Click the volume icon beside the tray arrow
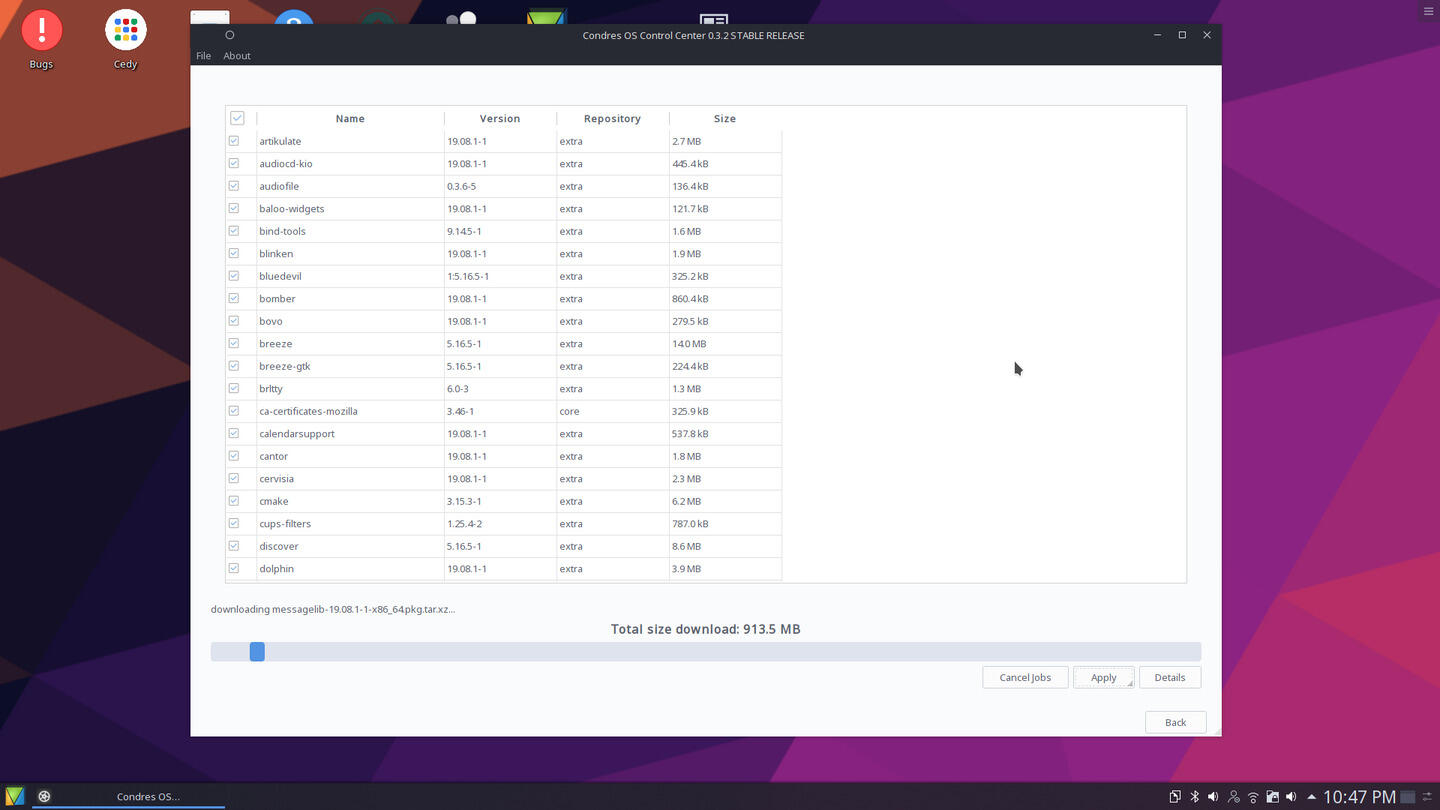This screenshot has width=1440, height=810. click(1291, 797)
